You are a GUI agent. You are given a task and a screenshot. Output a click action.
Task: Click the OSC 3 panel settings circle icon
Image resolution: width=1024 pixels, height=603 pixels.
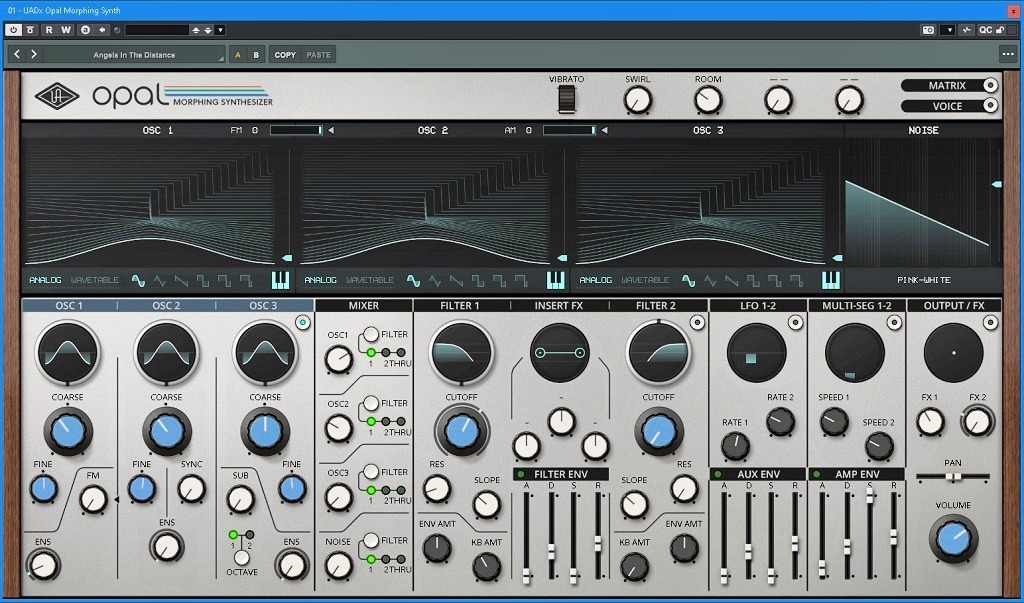[302, 322]
